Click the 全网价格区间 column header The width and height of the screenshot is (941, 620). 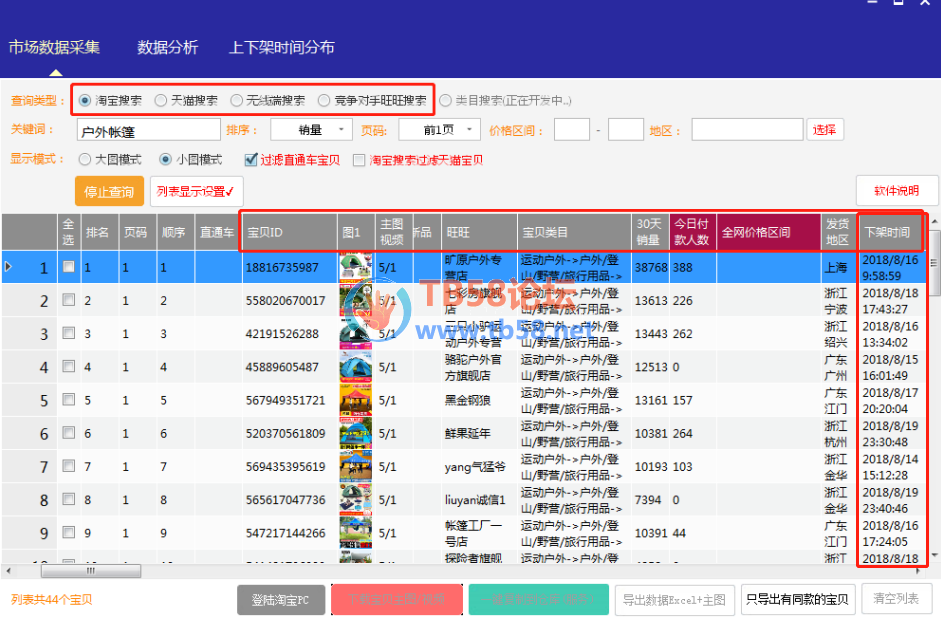pyautogui.click(x=768, y=232)
